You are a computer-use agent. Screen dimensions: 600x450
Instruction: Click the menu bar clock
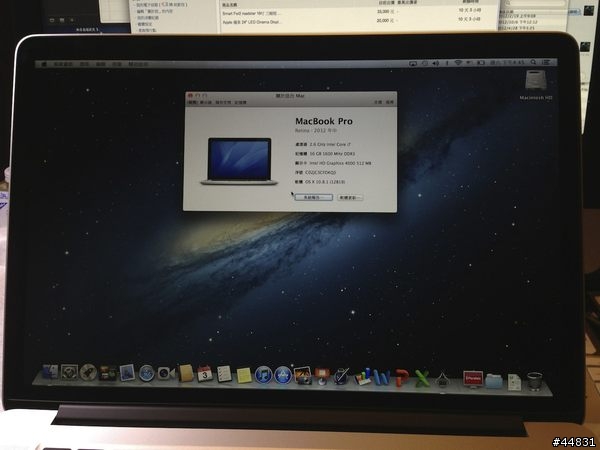coord(507,62)
